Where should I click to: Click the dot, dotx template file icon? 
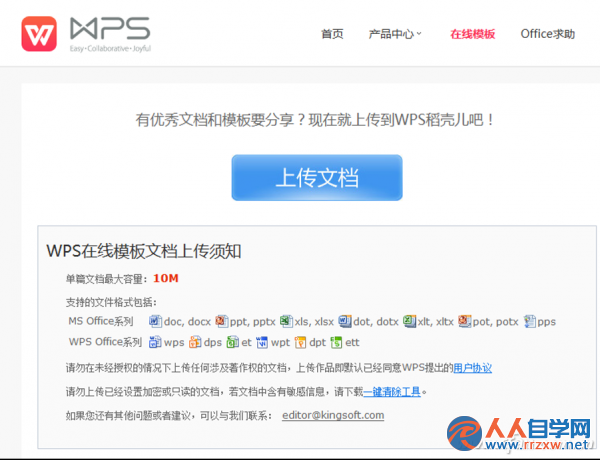(x=345, y=321)
